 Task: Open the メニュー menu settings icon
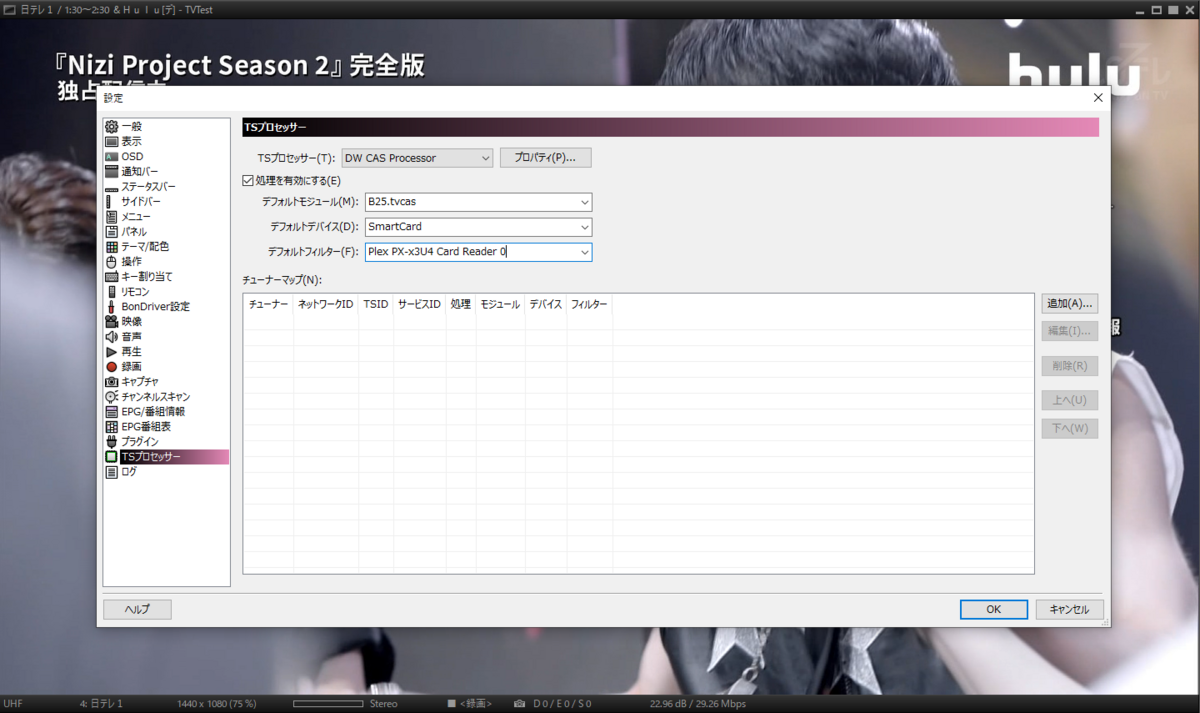[111, 217]
